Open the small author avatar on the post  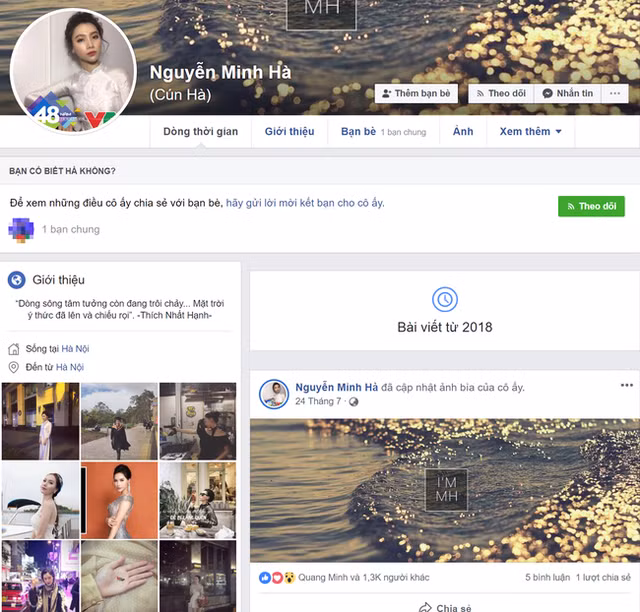pos(274,394)
